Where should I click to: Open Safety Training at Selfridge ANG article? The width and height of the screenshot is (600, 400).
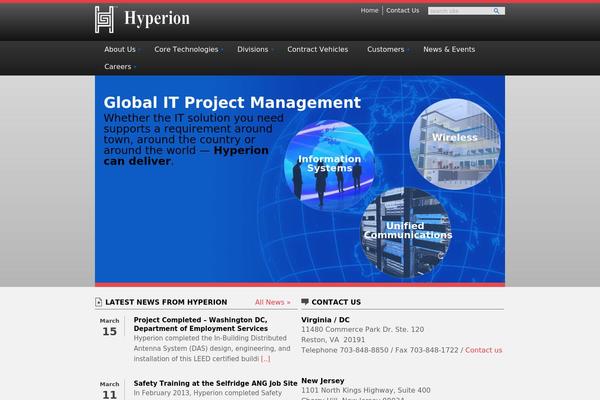[x=215, y=383]
